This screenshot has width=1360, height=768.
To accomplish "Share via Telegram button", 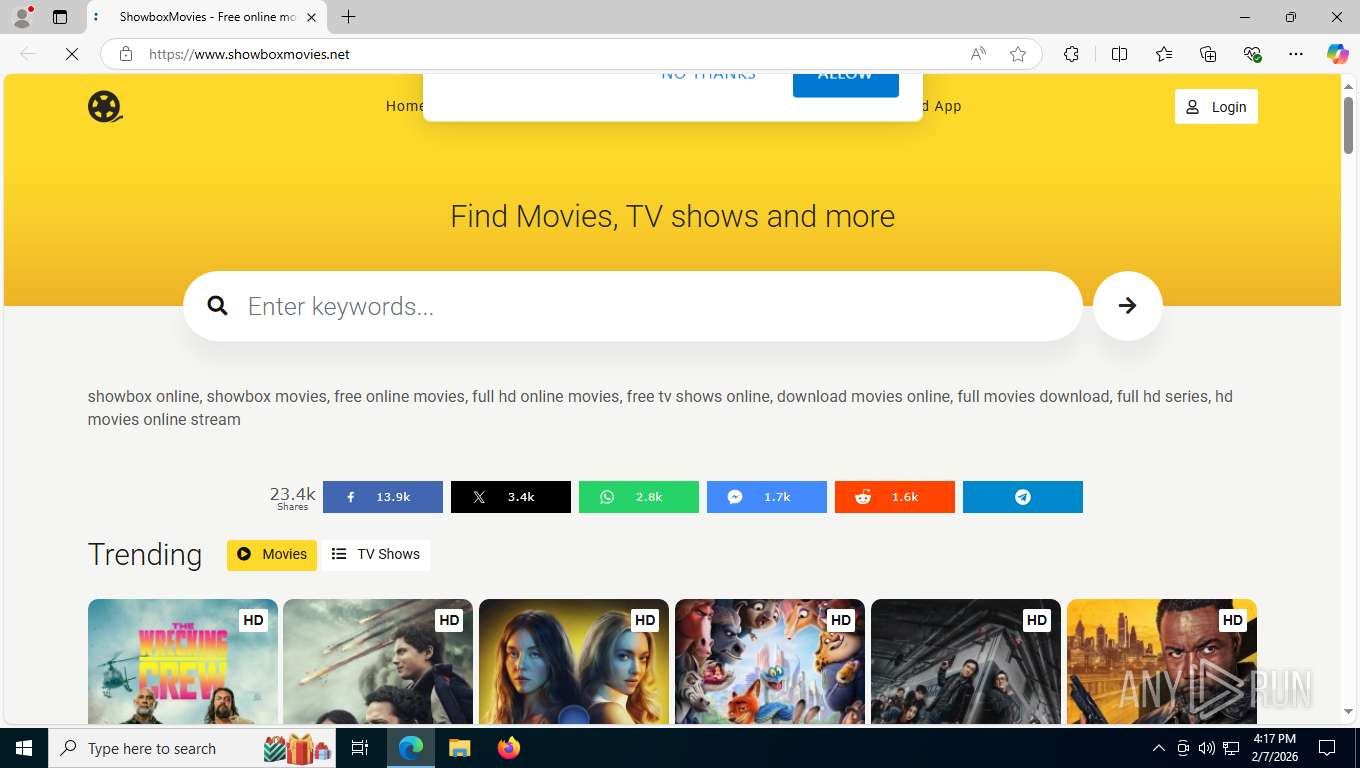I will [1023, 497].
